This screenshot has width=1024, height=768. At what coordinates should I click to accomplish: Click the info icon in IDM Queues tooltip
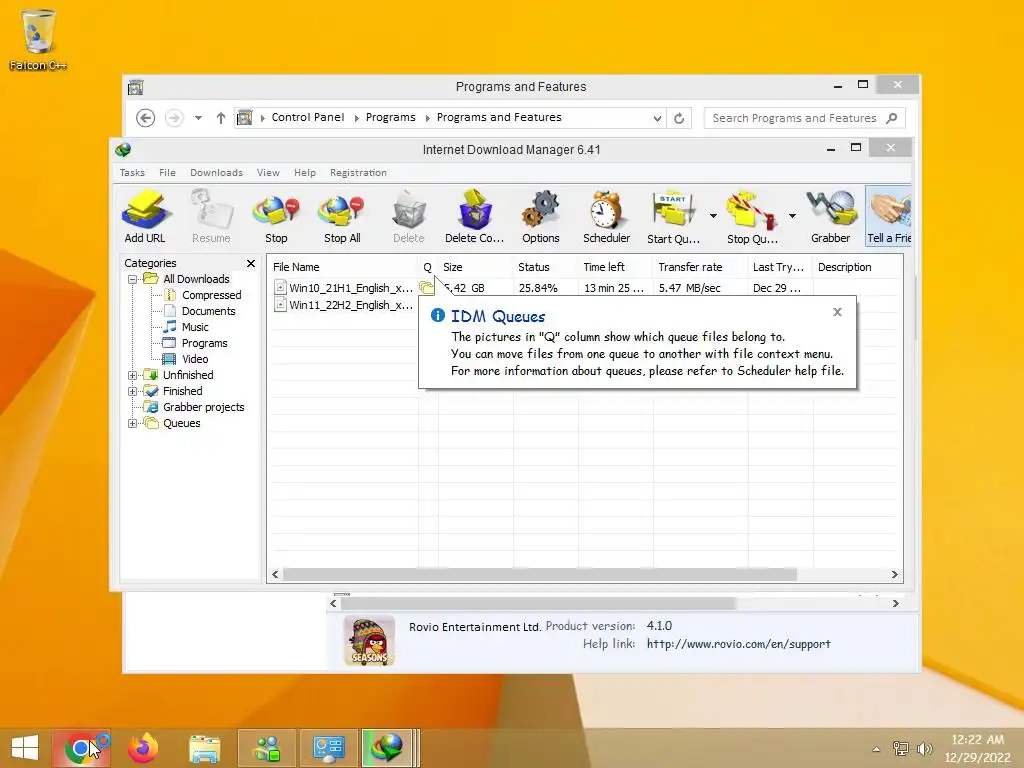[x=438, y=315]
